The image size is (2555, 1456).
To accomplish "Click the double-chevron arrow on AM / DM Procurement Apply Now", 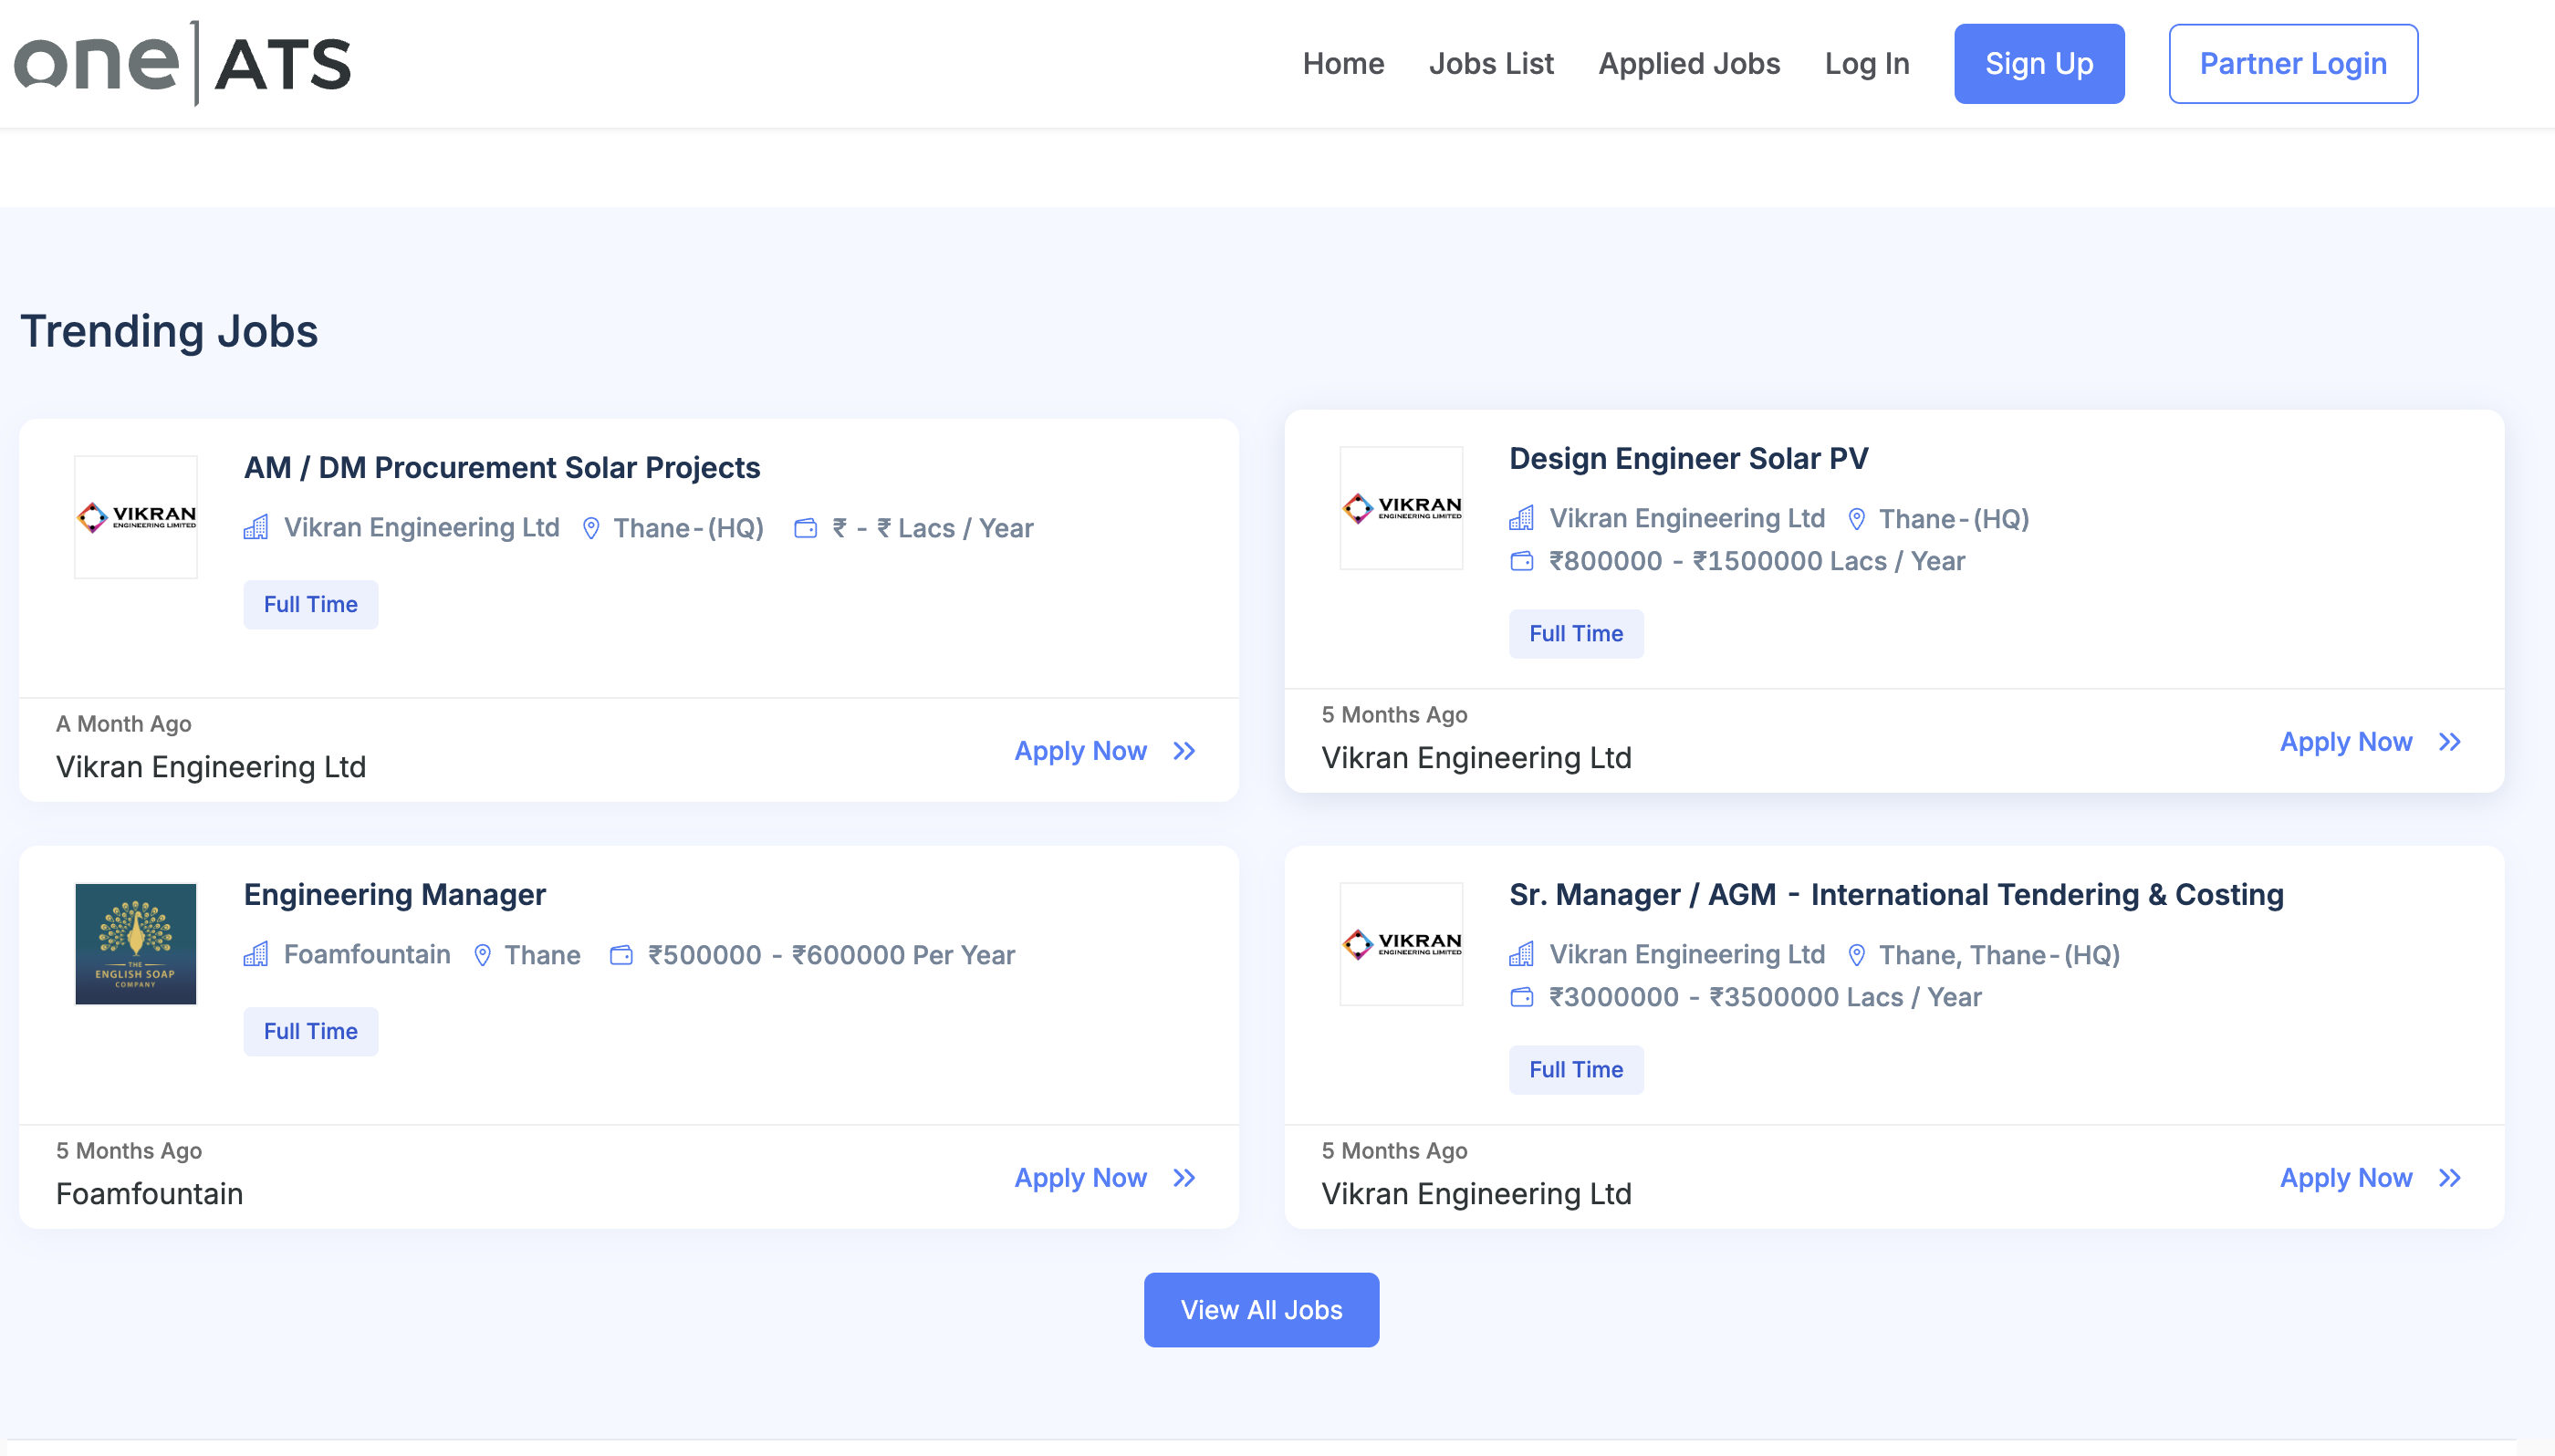I will 1184,751.
